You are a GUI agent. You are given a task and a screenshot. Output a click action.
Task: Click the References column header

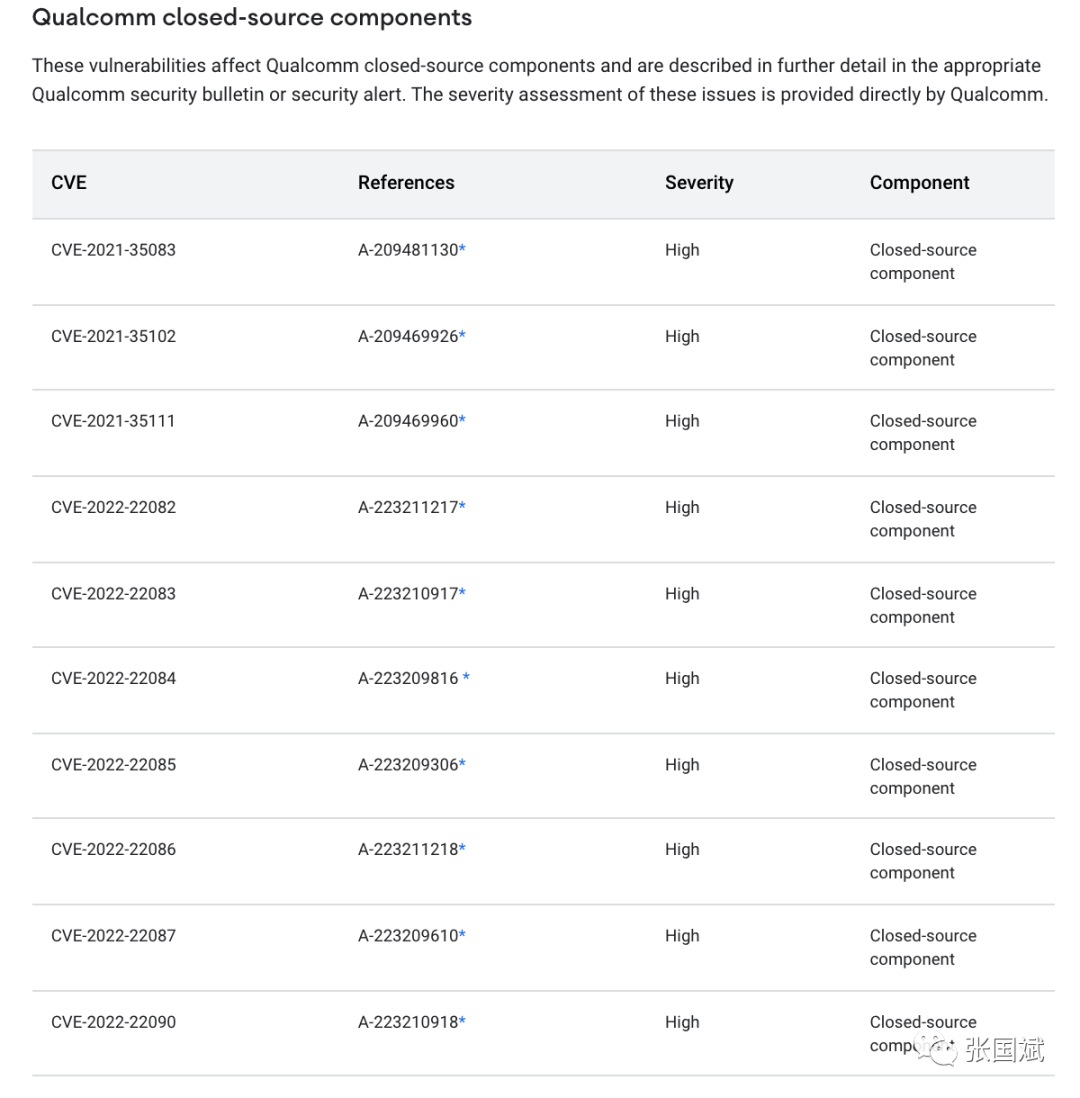(x=406, y=183)
